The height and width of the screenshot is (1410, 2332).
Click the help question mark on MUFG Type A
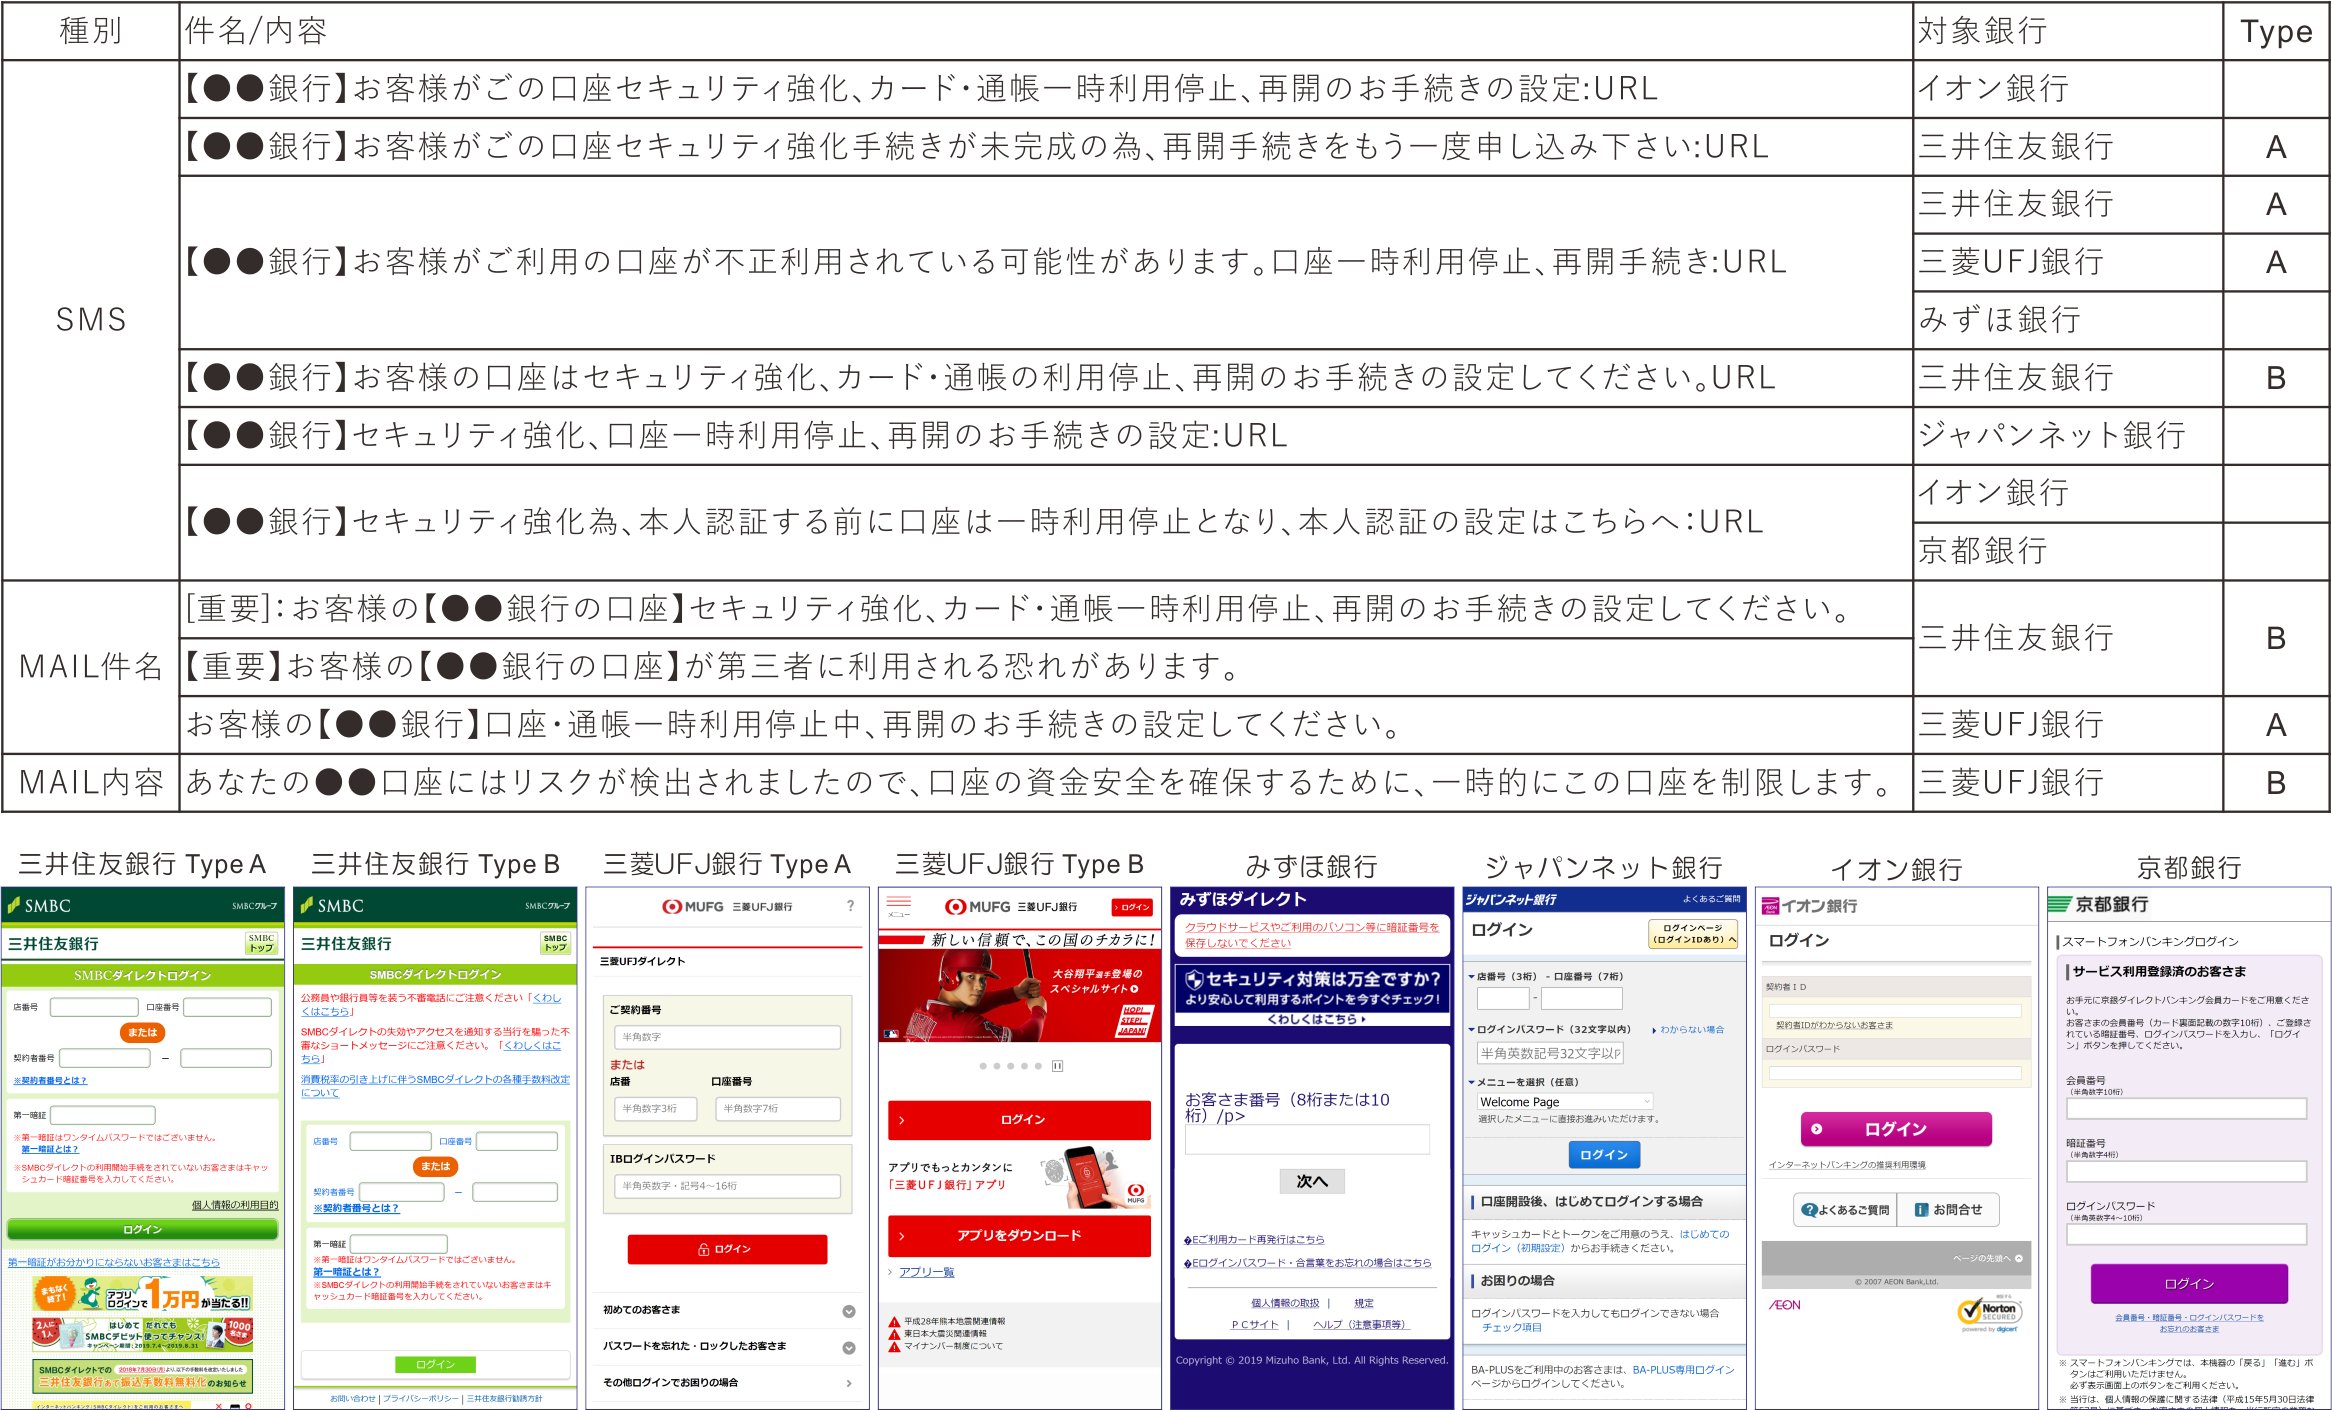850,906
